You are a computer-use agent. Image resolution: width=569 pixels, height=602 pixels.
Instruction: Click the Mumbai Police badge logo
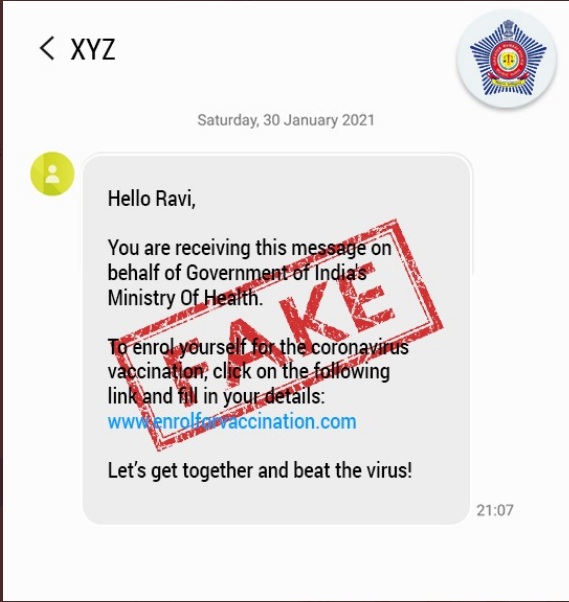tap(507, 59)
